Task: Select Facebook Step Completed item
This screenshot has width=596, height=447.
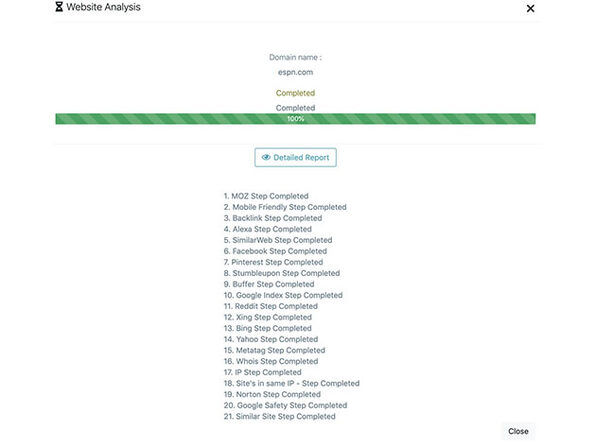Action: pyautogui.click(x=275, y=251)
